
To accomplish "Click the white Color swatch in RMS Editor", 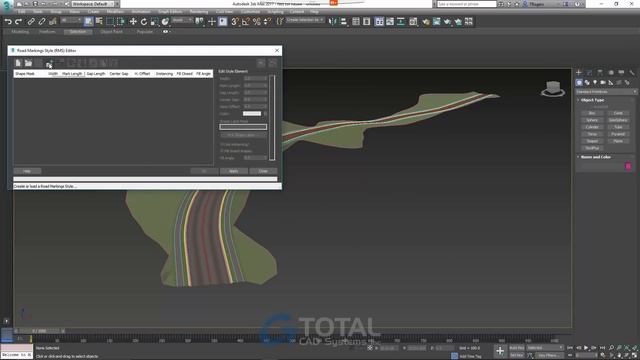I will (252, 113).
